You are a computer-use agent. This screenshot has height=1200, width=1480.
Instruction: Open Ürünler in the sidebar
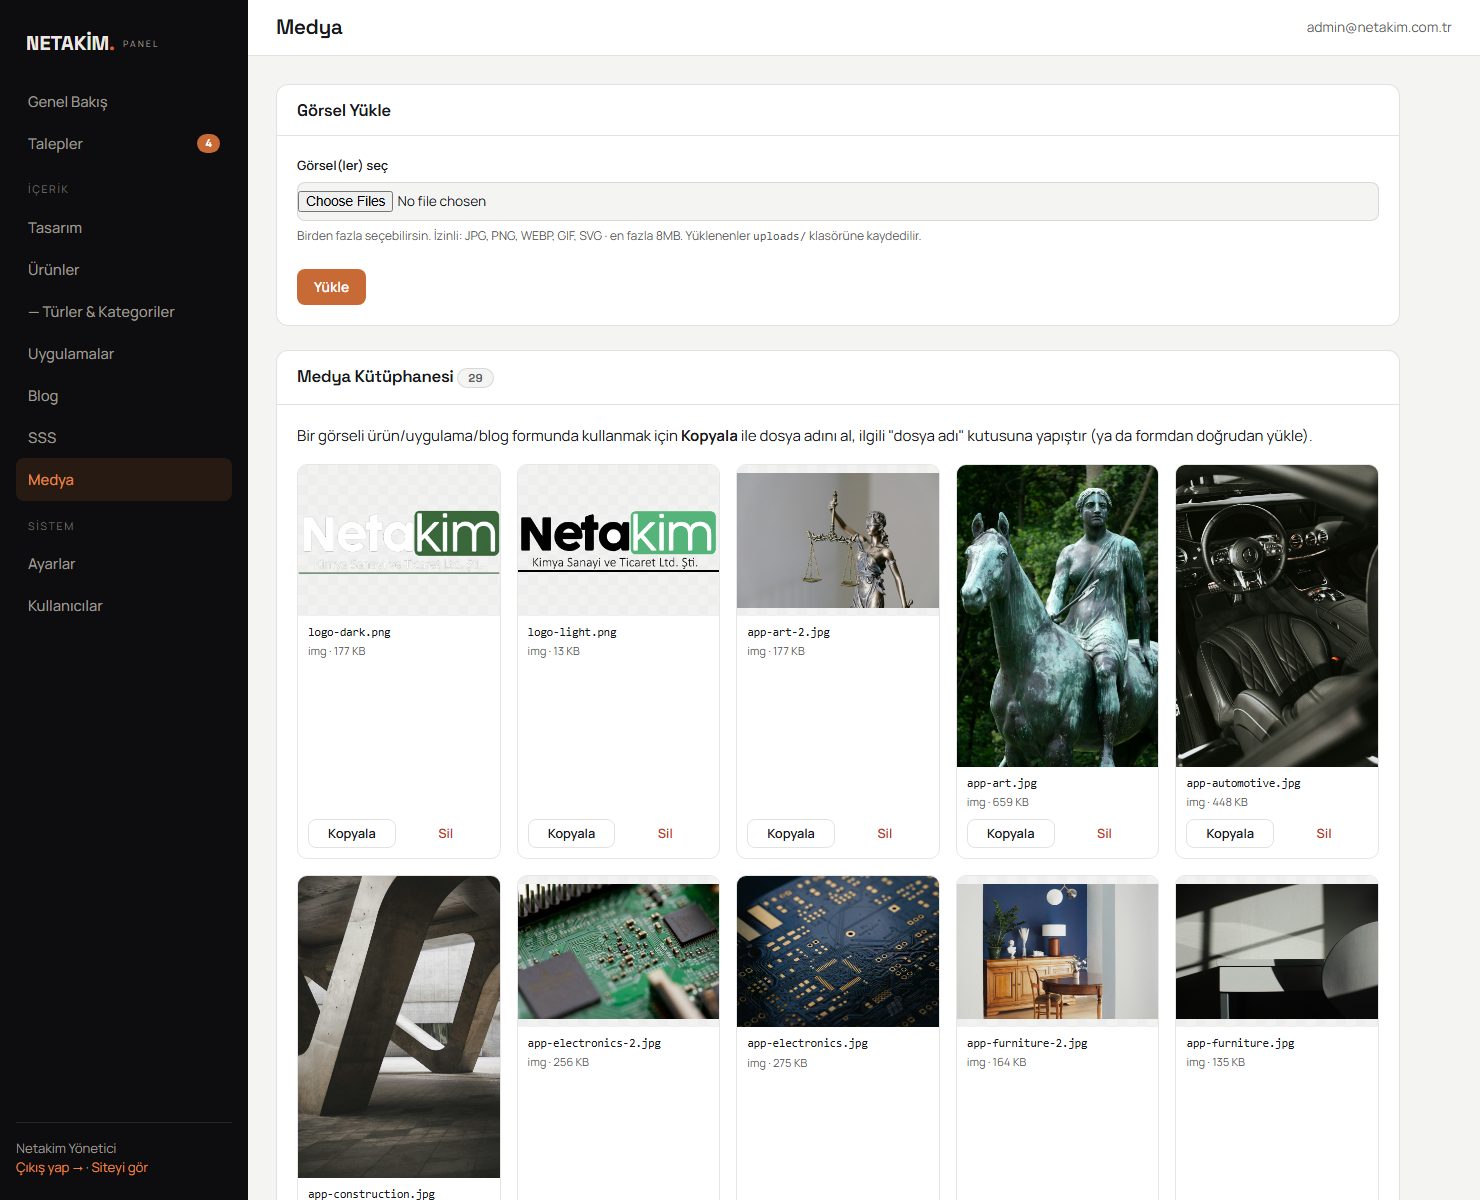click(124, 270)
